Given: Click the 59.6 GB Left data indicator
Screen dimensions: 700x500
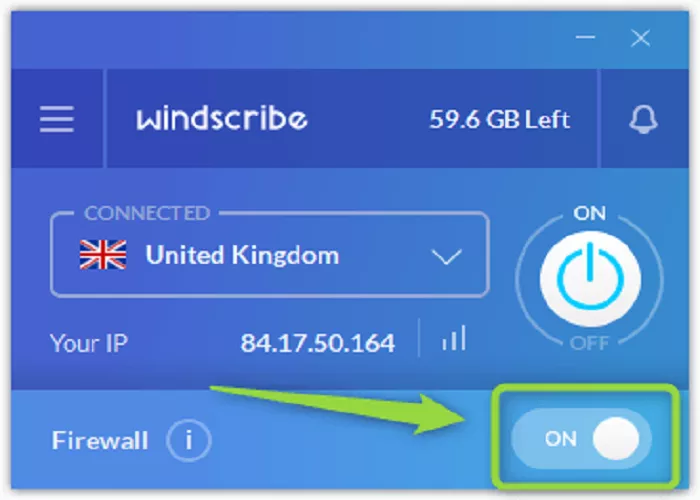Looking at the screenshot, I should coord(500,119).
